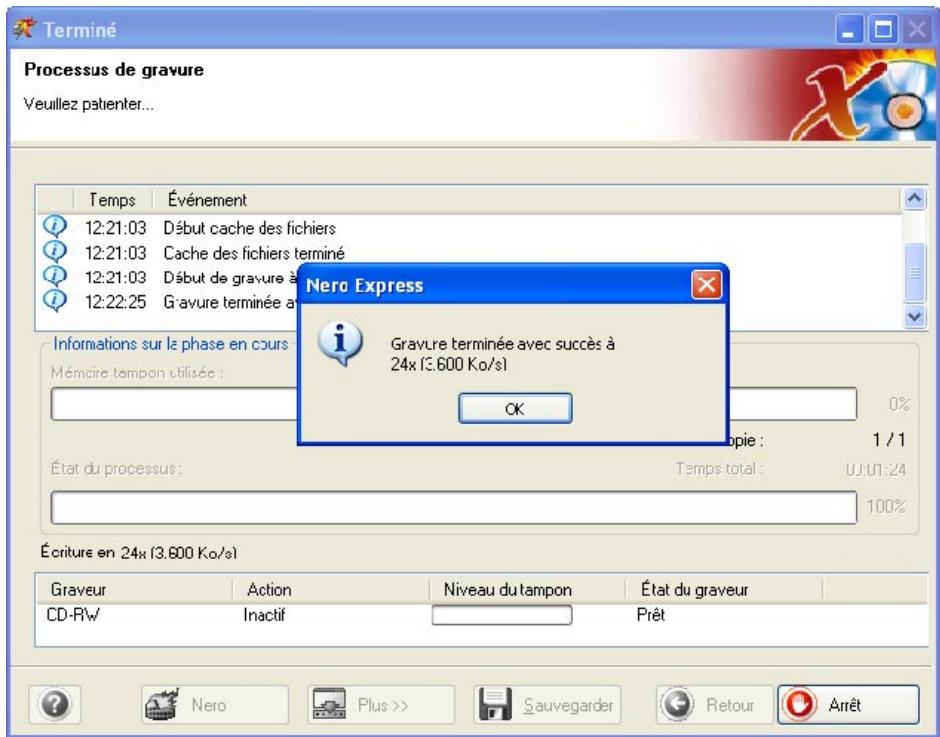Click info icon of the 'Début de gravure' row
This screenshot has height=737, width=940.
55,276
